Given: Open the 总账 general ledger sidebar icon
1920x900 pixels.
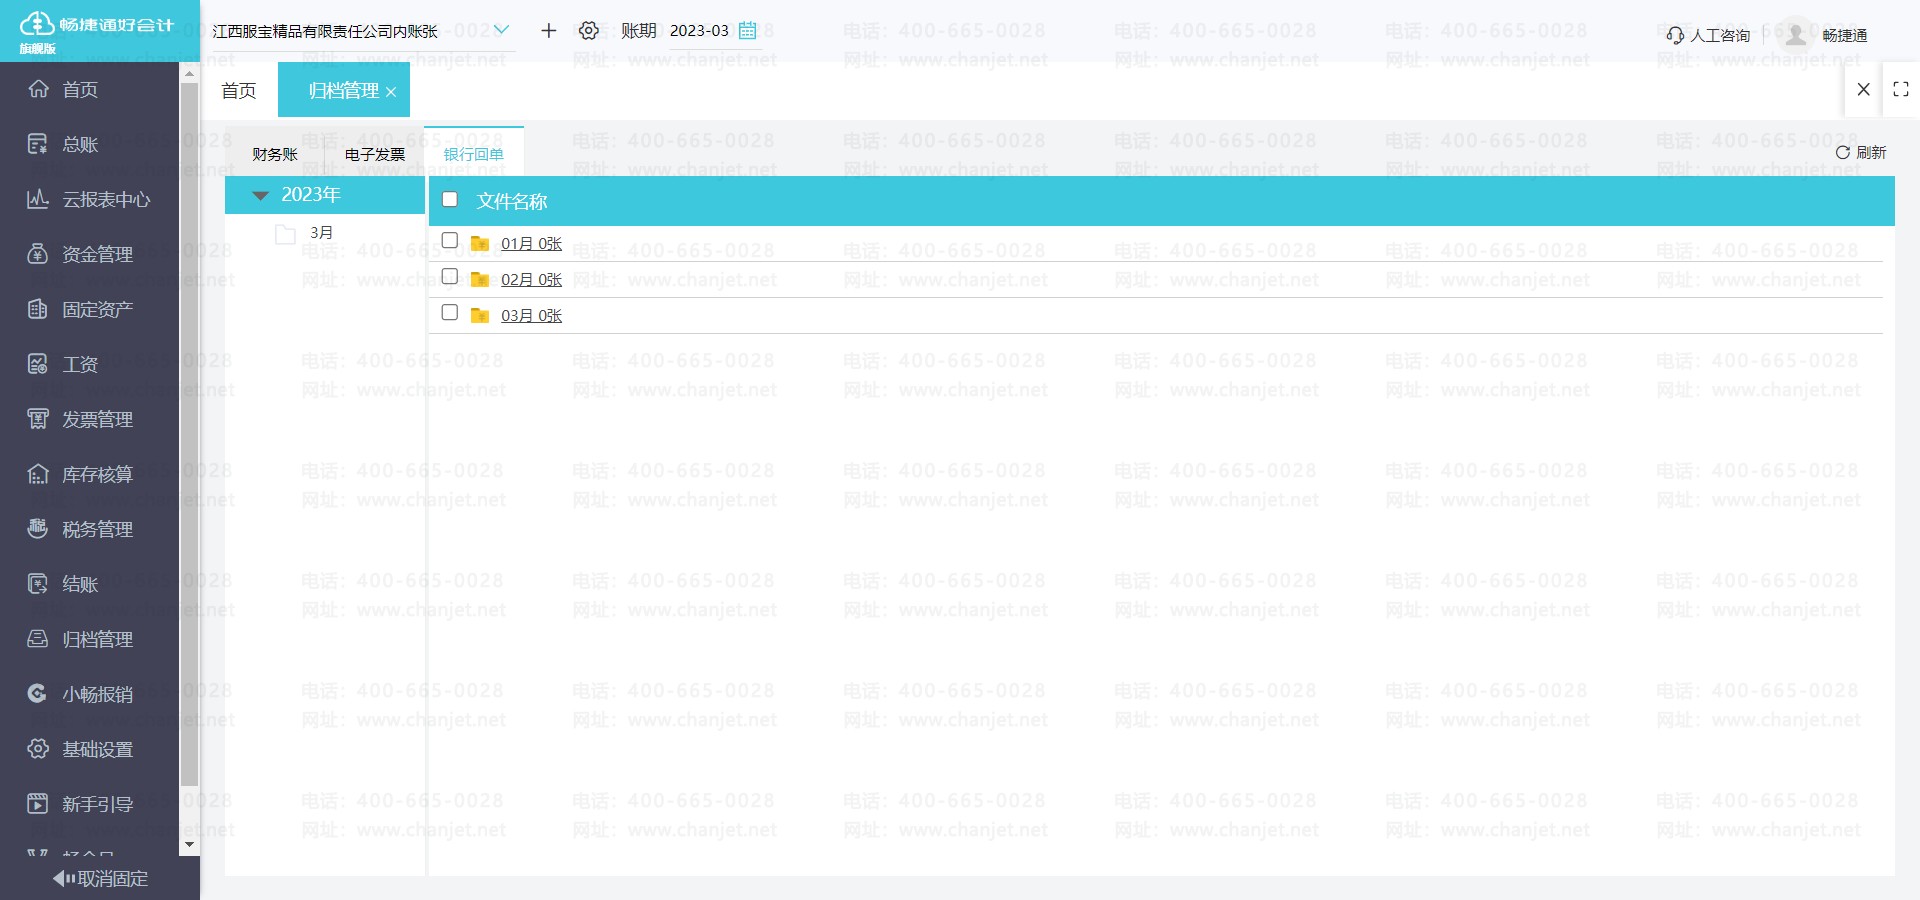Looking at the screenshot, I should (x=37, y=144).
